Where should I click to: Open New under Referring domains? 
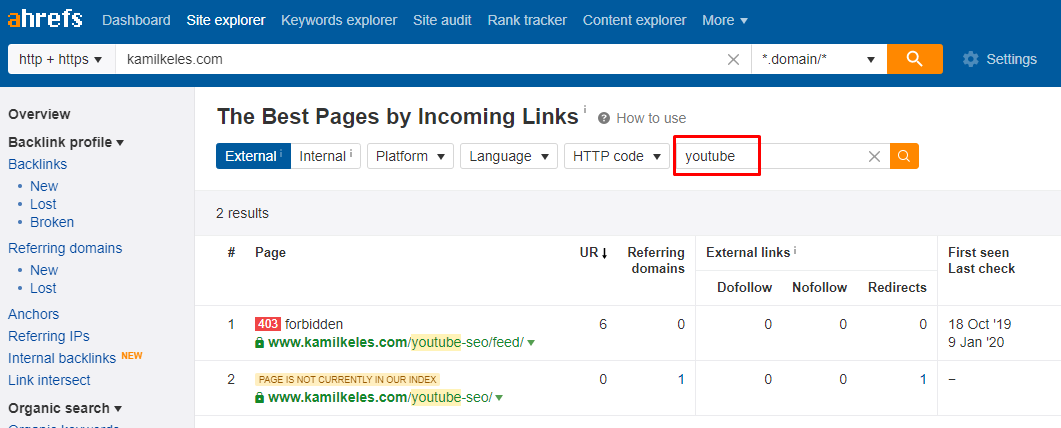[44, 270]
